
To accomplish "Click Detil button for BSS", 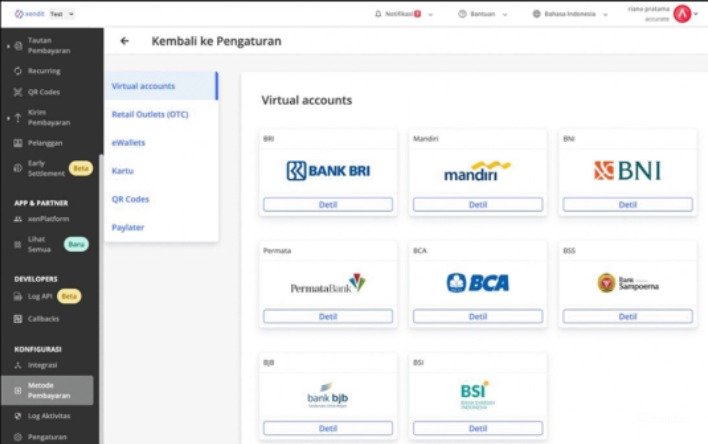I will [628, 316].
